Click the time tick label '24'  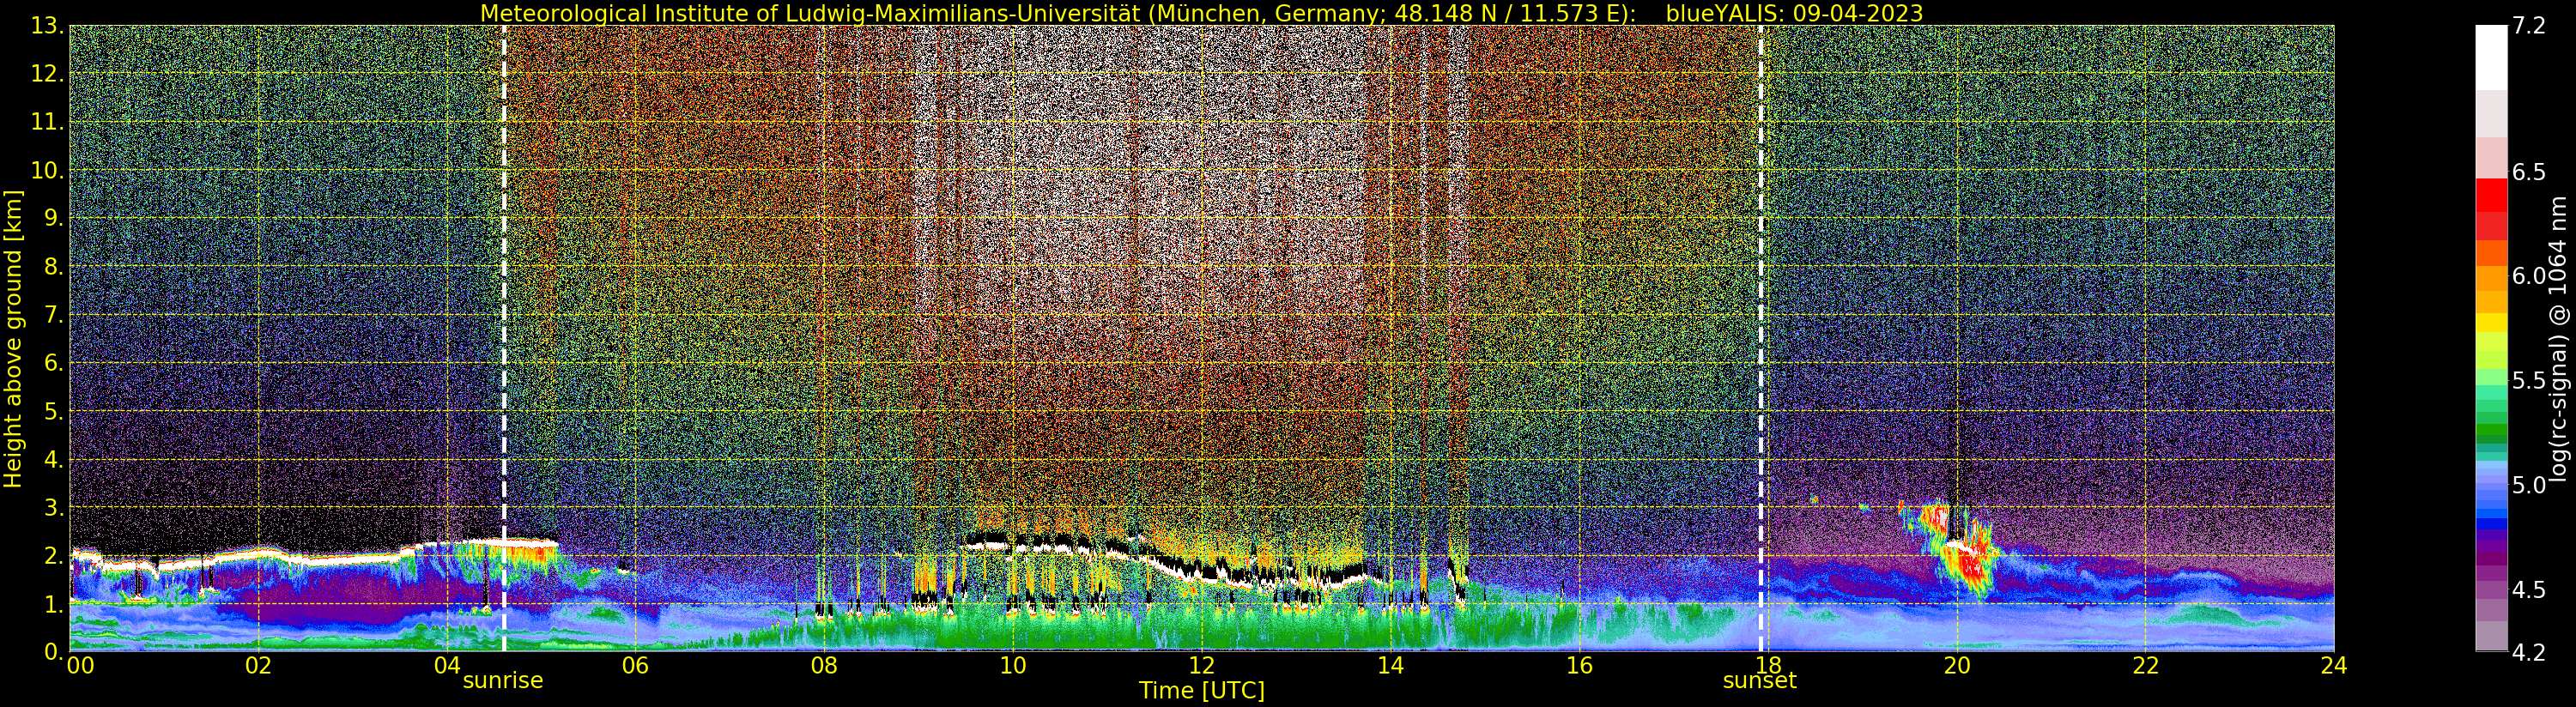pos(2333,666)
